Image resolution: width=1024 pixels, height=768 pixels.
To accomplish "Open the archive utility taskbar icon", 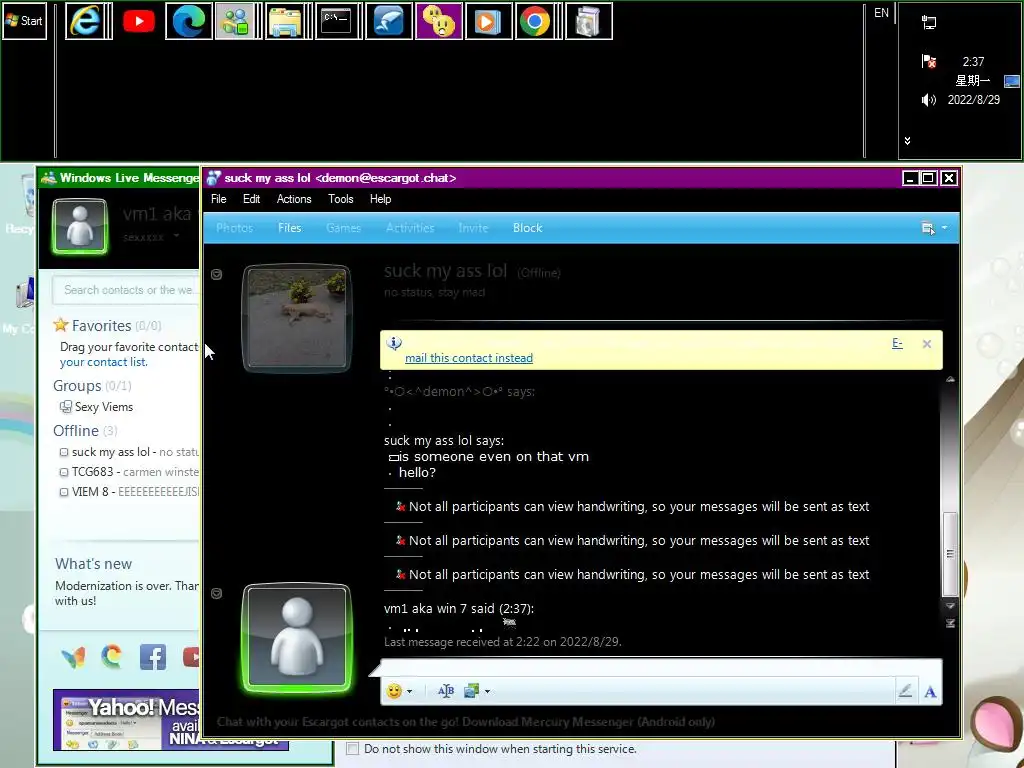I will (588, 21).
